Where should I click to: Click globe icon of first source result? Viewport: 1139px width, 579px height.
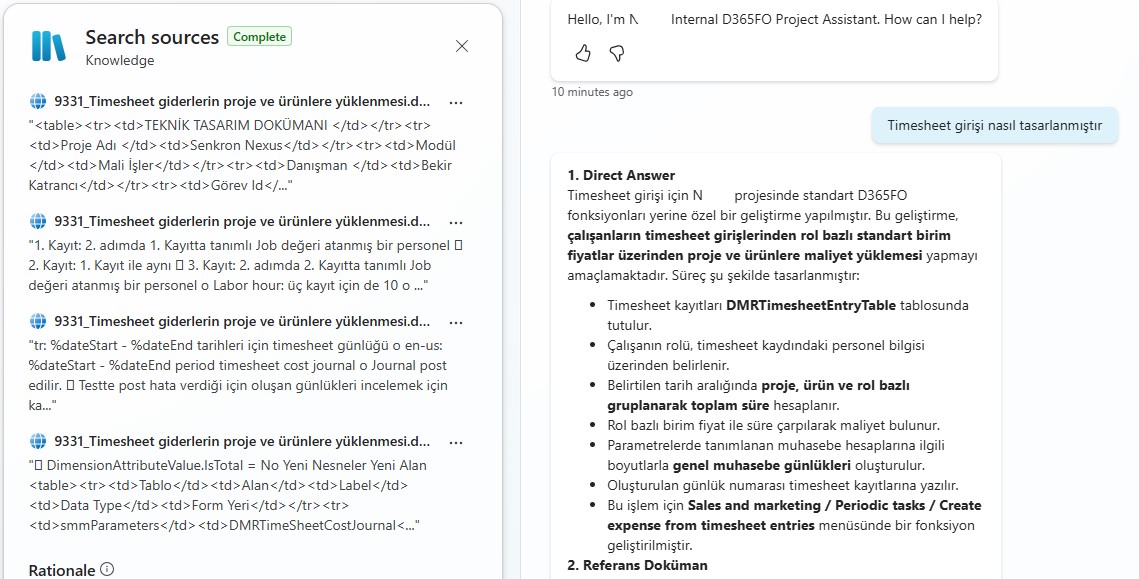coord(38,101)
